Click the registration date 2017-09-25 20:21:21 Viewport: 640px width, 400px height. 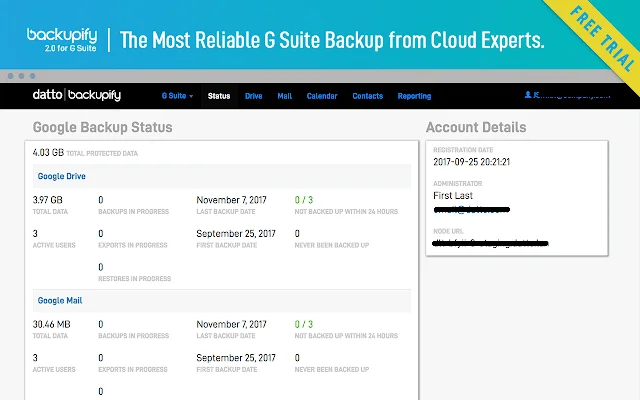tap(471, 162)
